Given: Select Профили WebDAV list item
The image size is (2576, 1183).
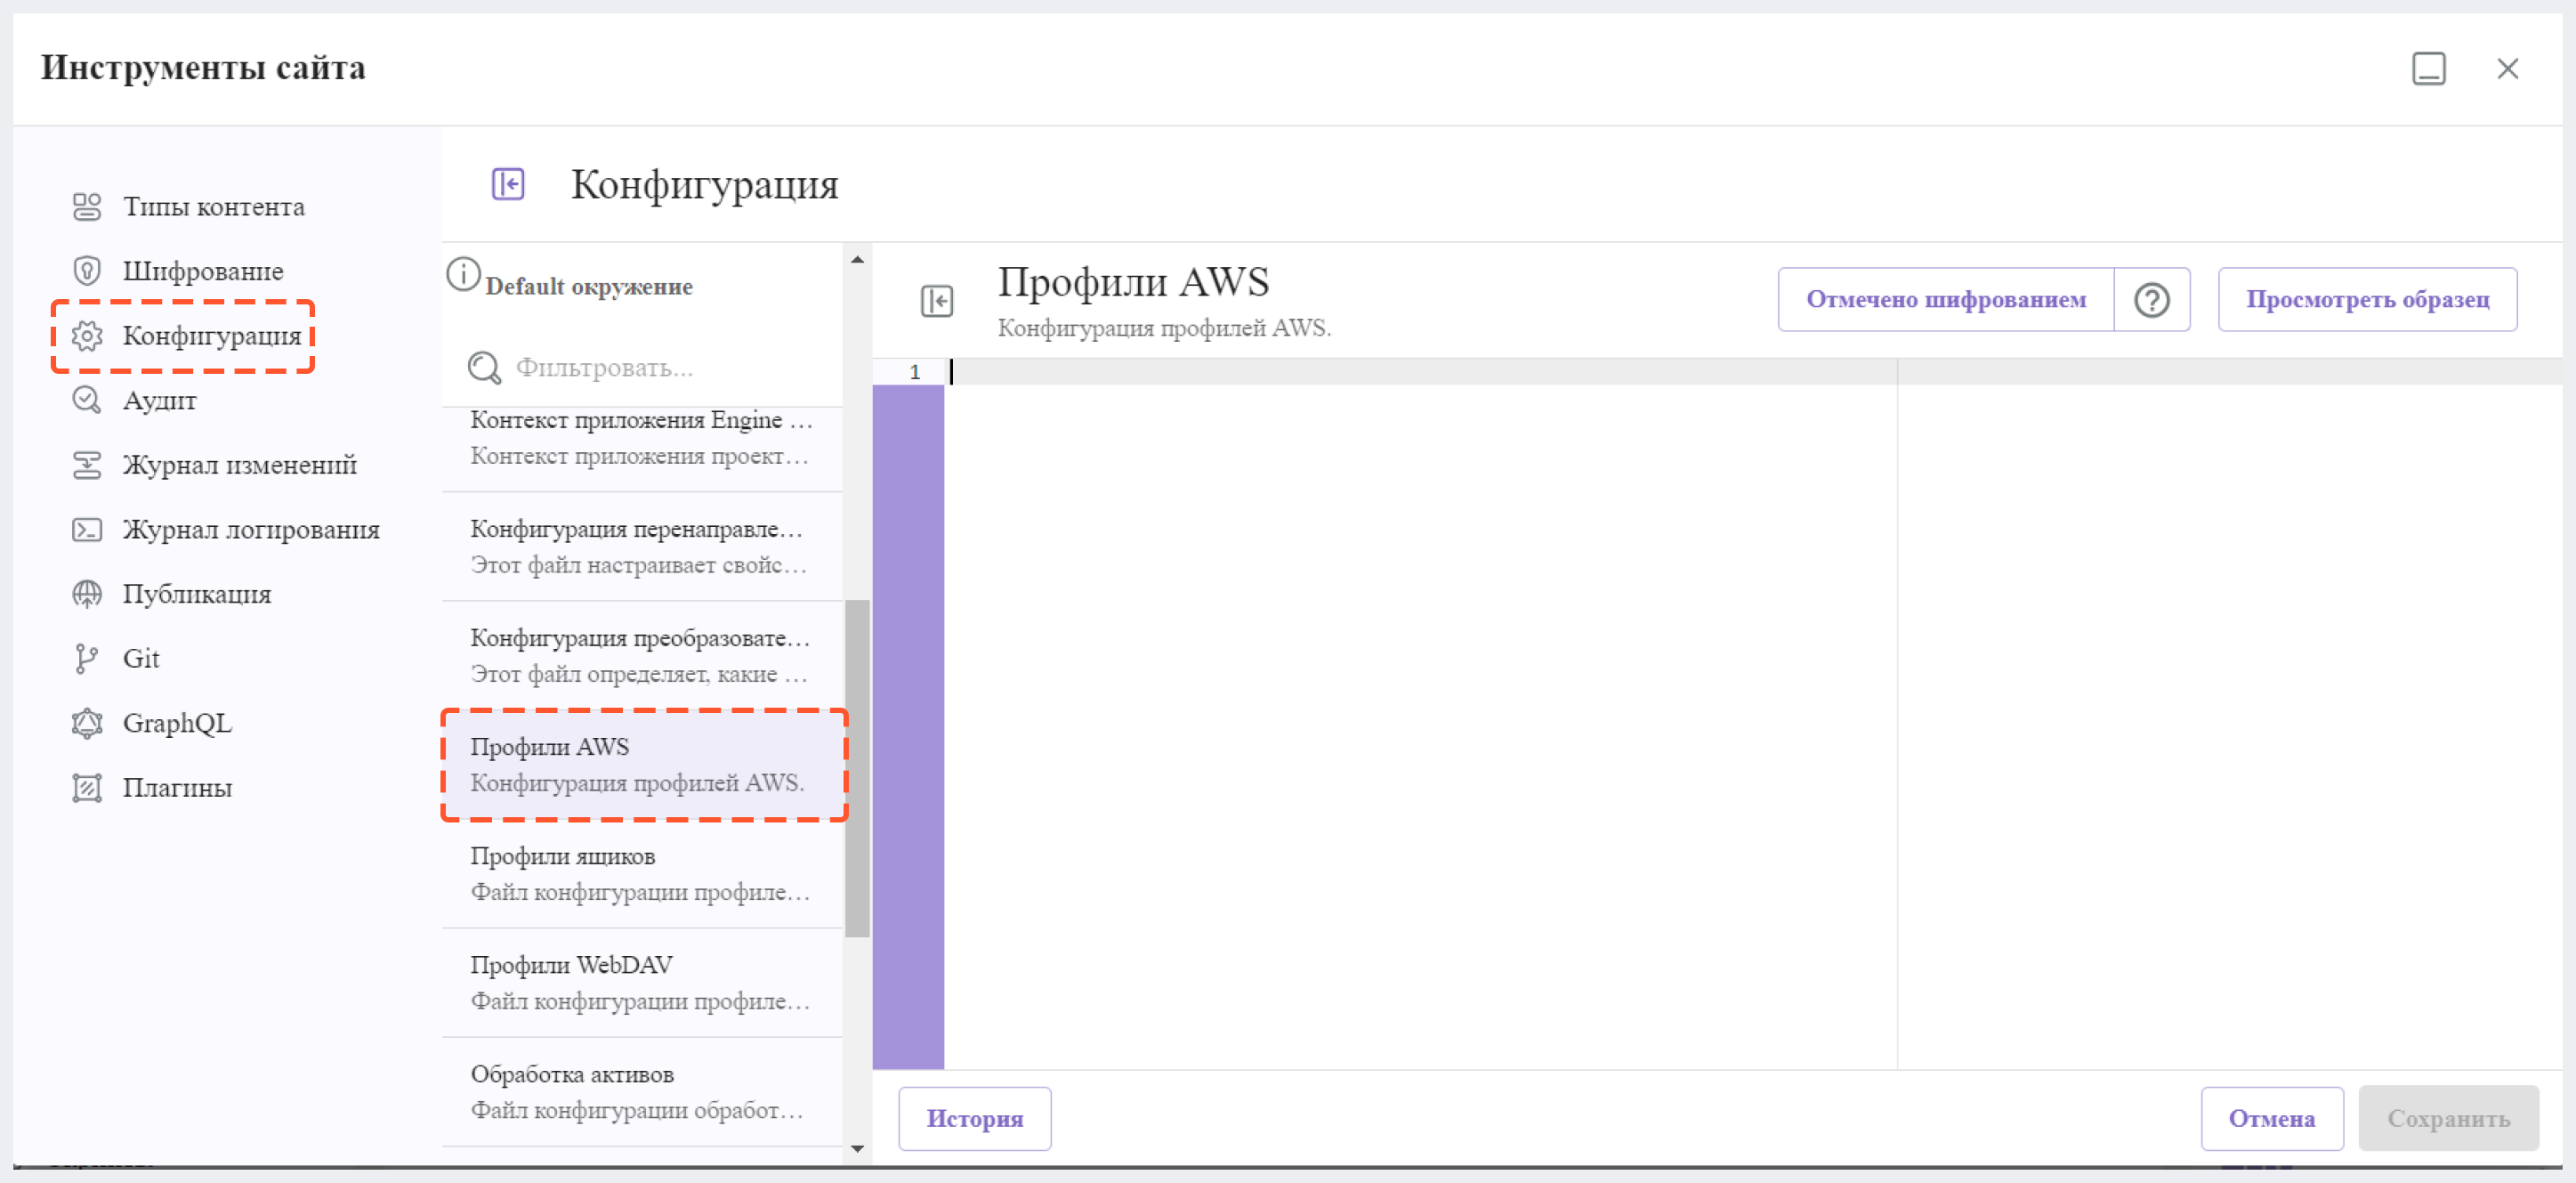Looking at the screenshot, I should [x=642, y=983].
